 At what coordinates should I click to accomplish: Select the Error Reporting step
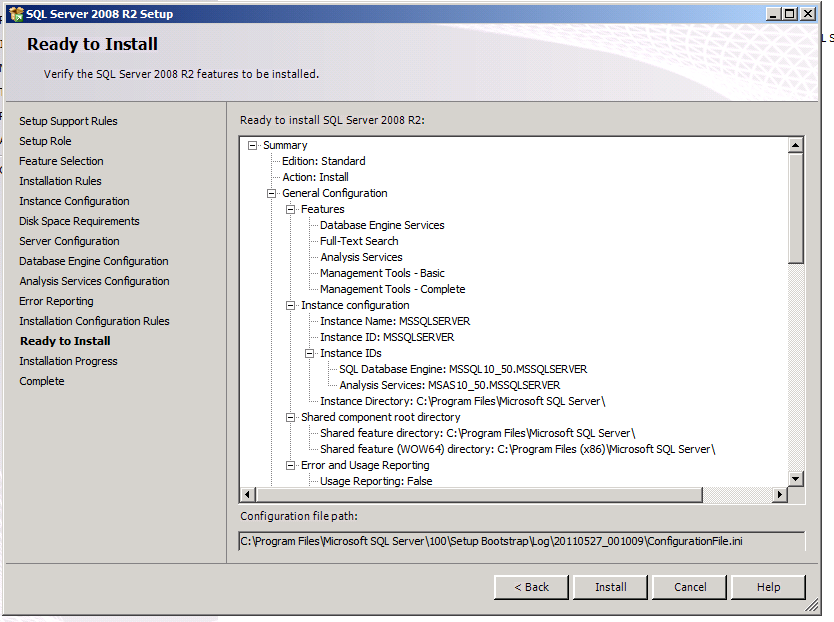(x=56, y=301)
